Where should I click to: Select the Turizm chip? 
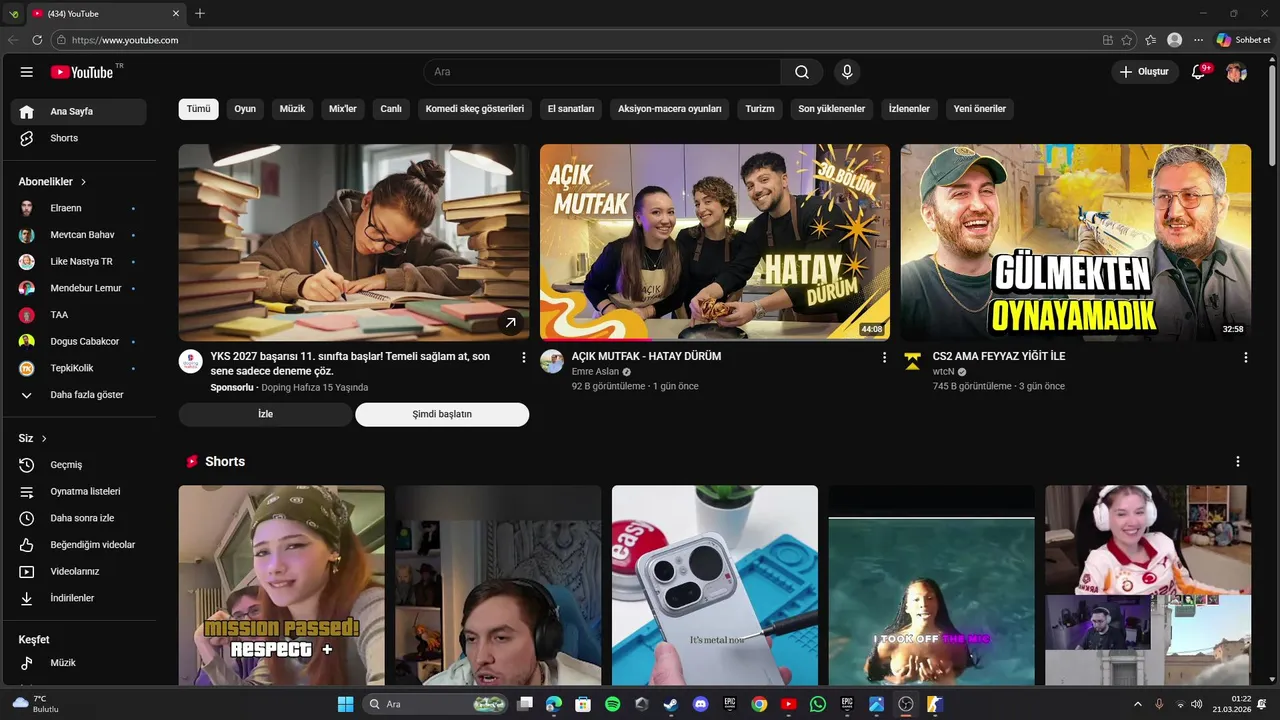click(760, 109)
